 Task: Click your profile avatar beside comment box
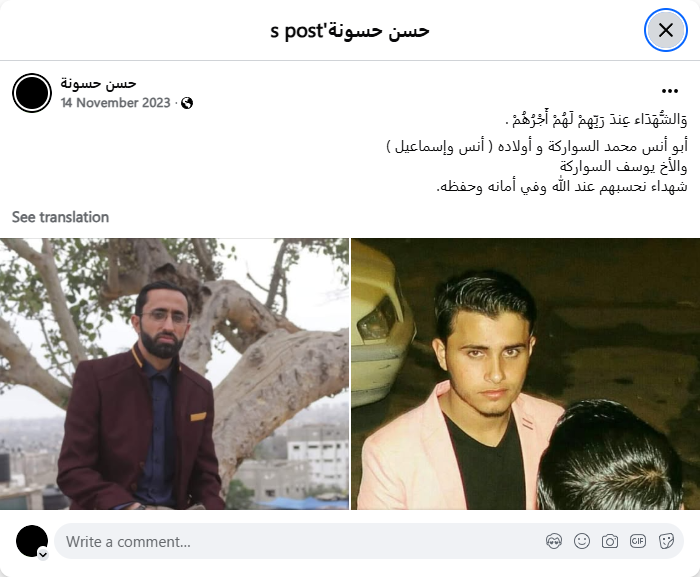coord(32,541)
